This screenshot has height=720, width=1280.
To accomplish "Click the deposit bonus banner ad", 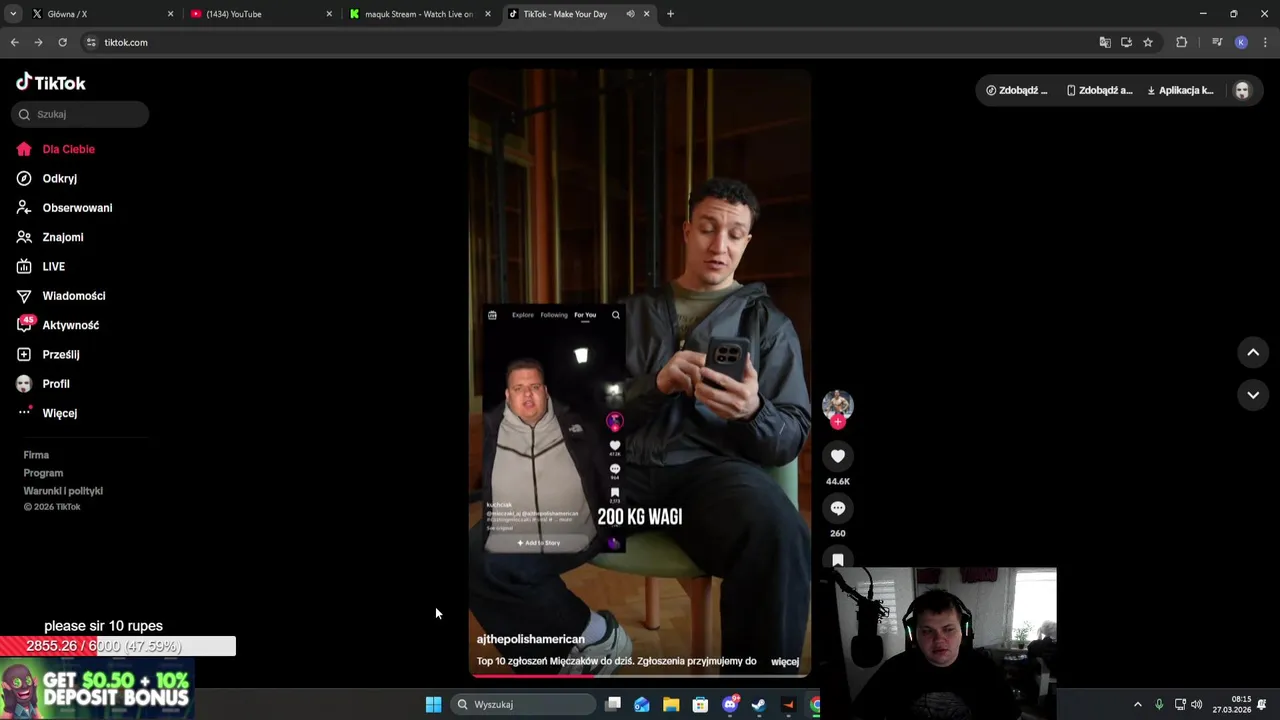I will coord(97,688).
